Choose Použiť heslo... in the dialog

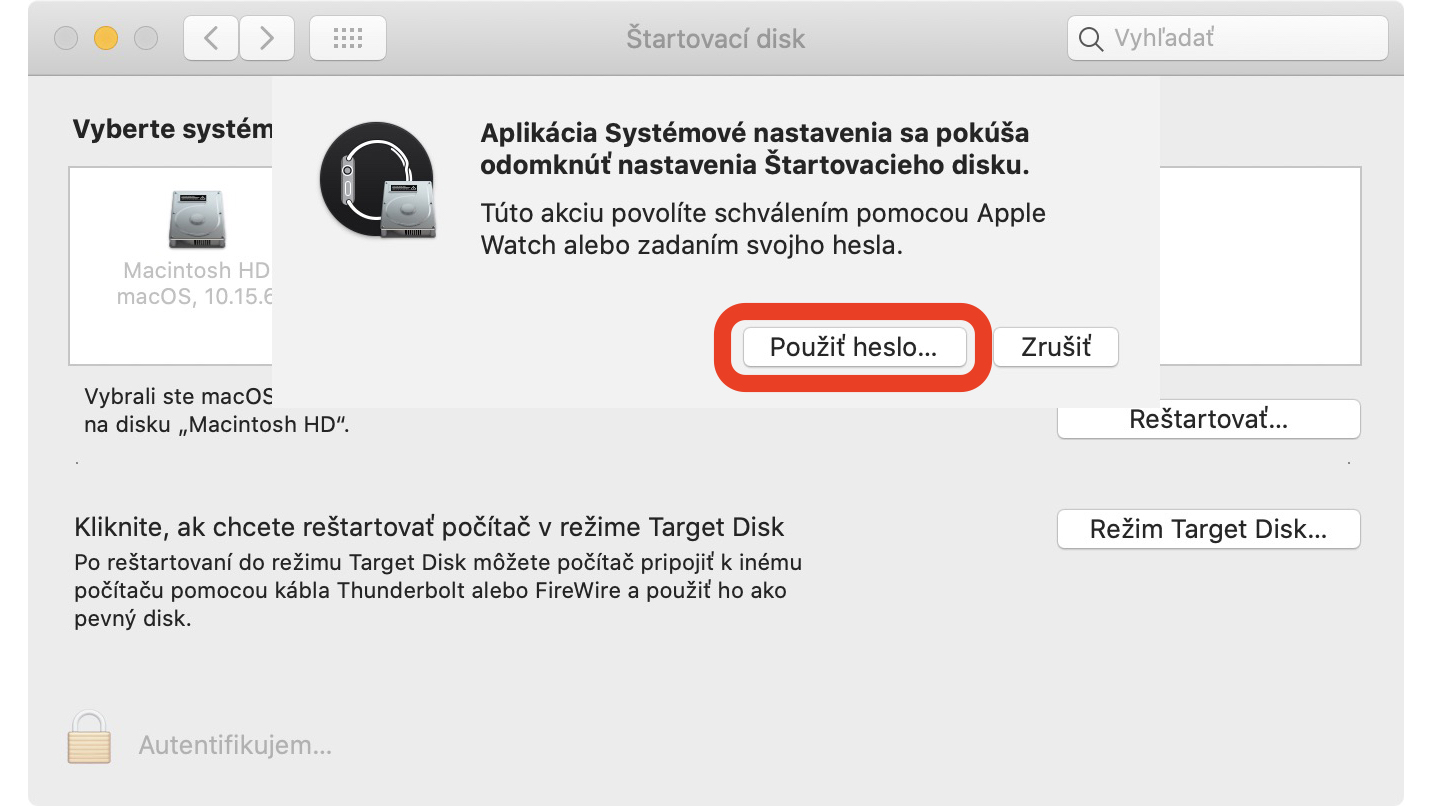click(854, 347)
